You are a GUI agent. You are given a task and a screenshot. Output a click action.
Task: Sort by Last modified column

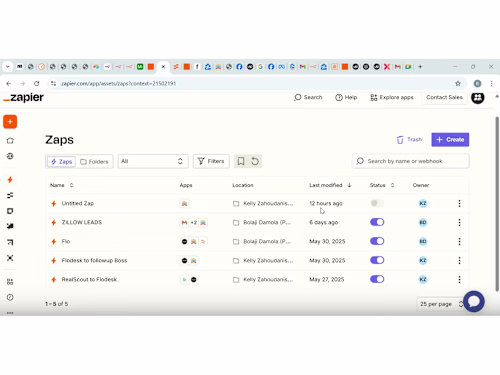tap(330, 185)
